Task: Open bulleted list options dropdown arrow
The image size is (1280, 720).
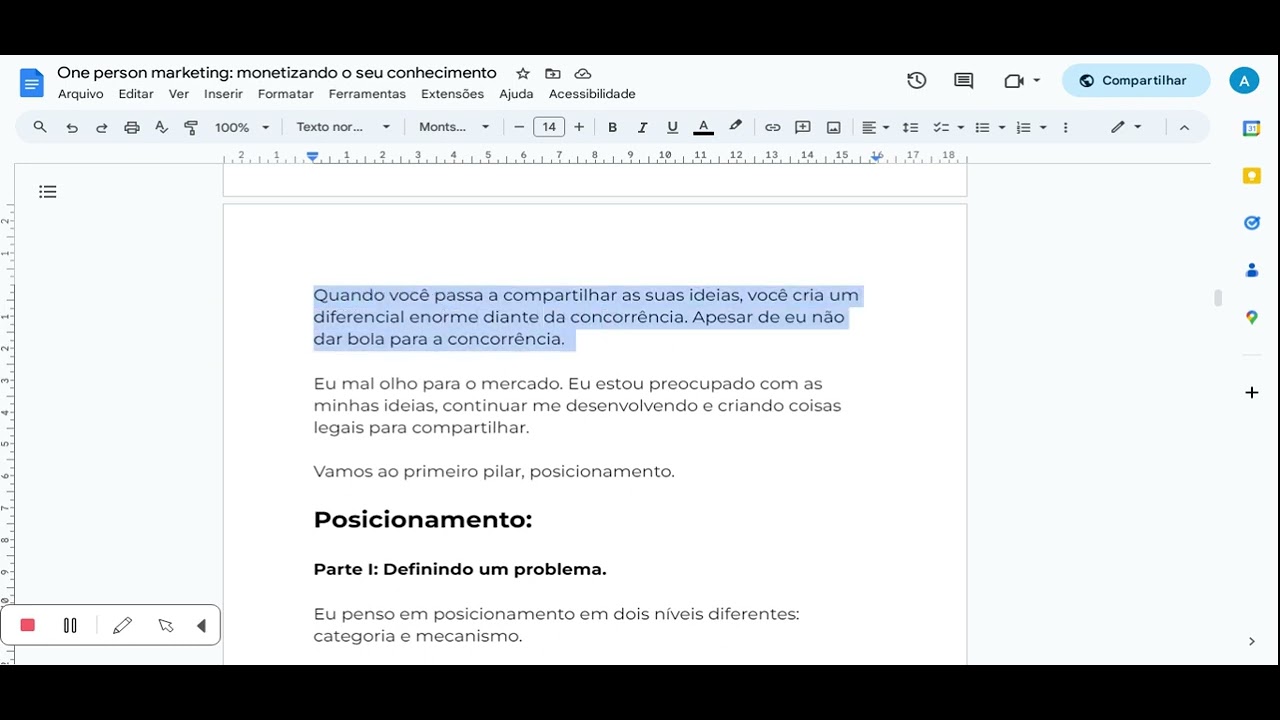Action: pyautogui.click(x=1002, y=127)
